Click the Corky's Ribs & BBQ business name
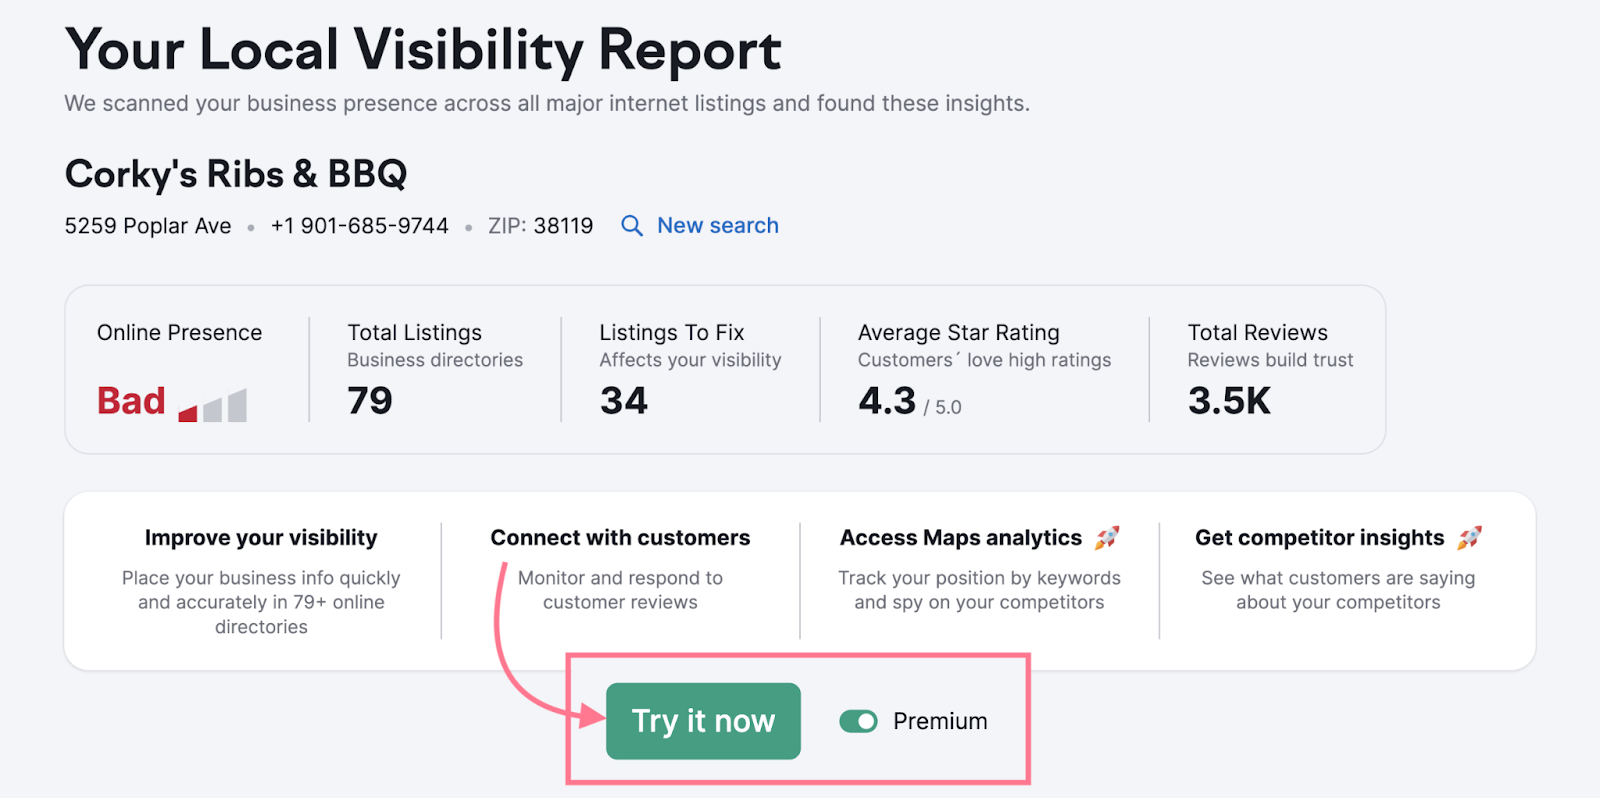Viewport: 1600px width, 798px height. coord(236,174)
